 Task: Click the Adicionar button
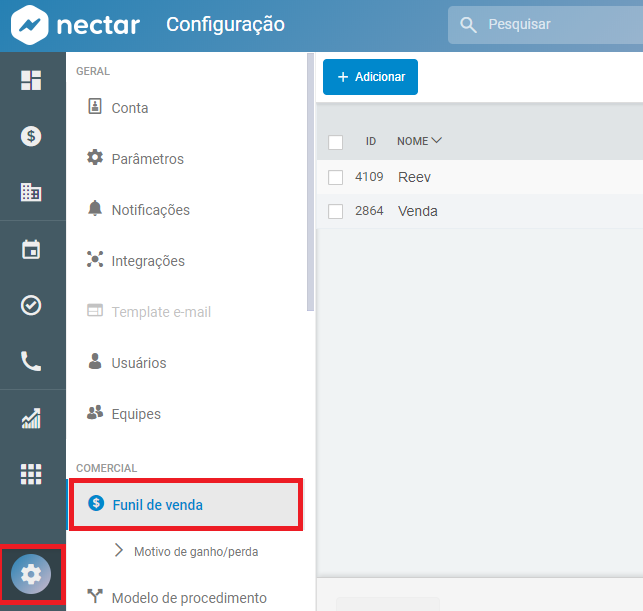click(x=370, y=77)
